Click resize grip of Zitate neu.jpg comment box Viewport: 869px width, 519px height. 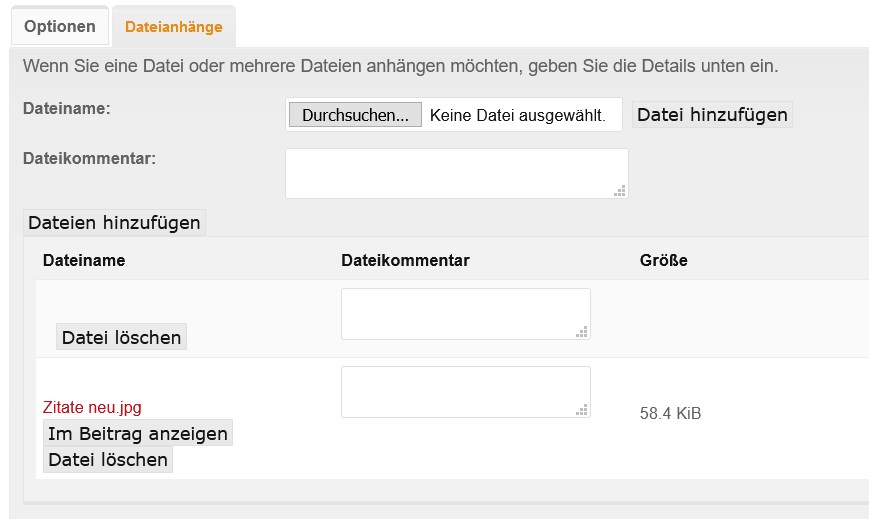pos(582,409)
